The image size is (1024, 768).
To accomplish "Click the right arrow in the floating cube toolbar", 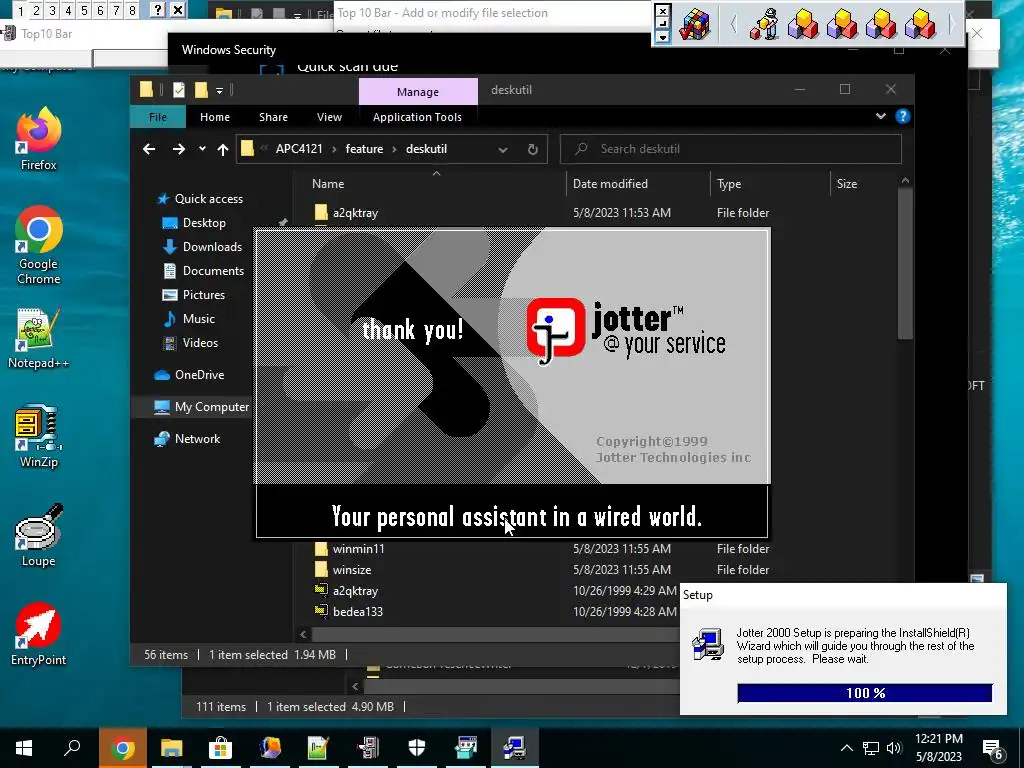I will tap(951, 25).
